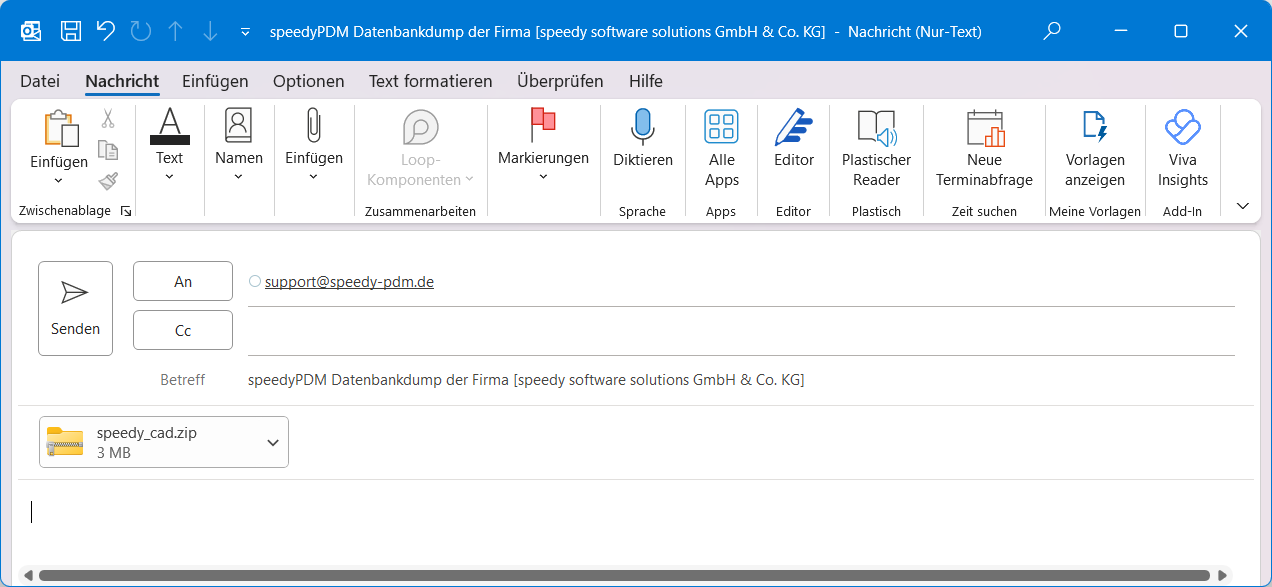1272x587 pixels.
Task: Click the Undo arrow icon
Action: coord(106,31)
